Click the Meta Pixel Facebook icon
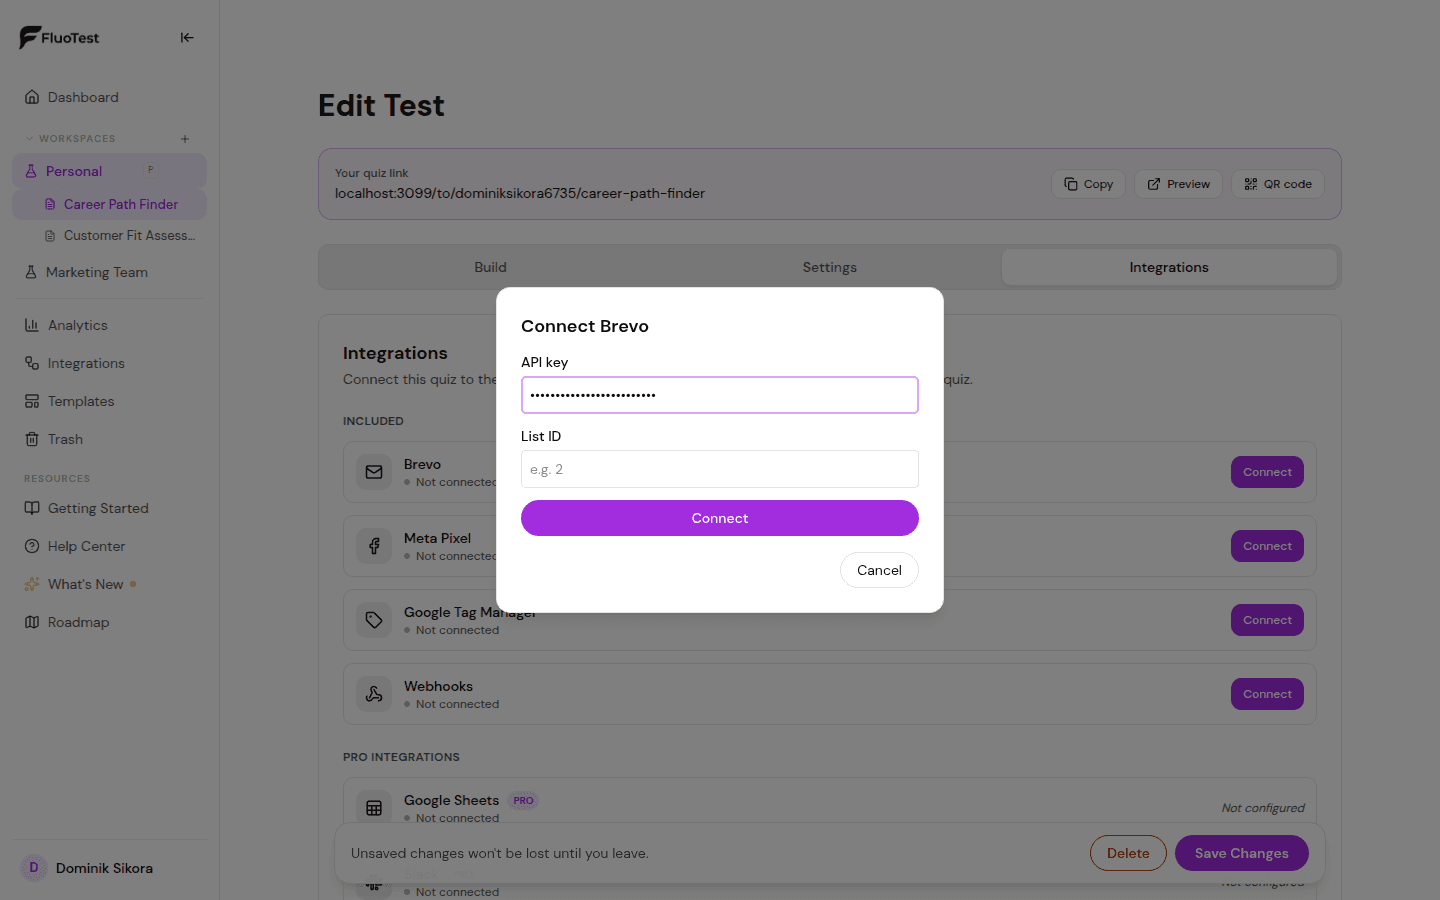Screen dimensions: 1440x900 374,546
